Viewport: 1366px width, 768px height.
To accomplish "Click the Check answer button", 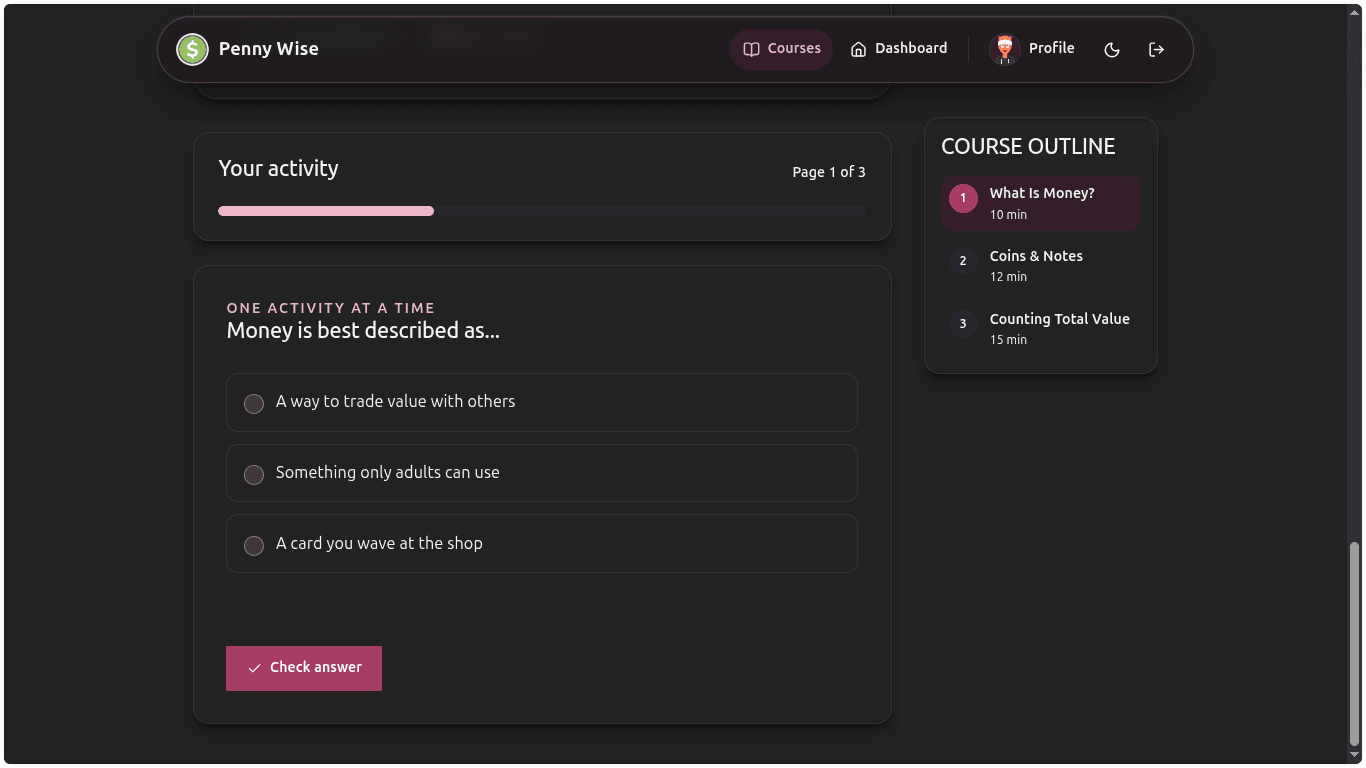I will click(304, 668).
